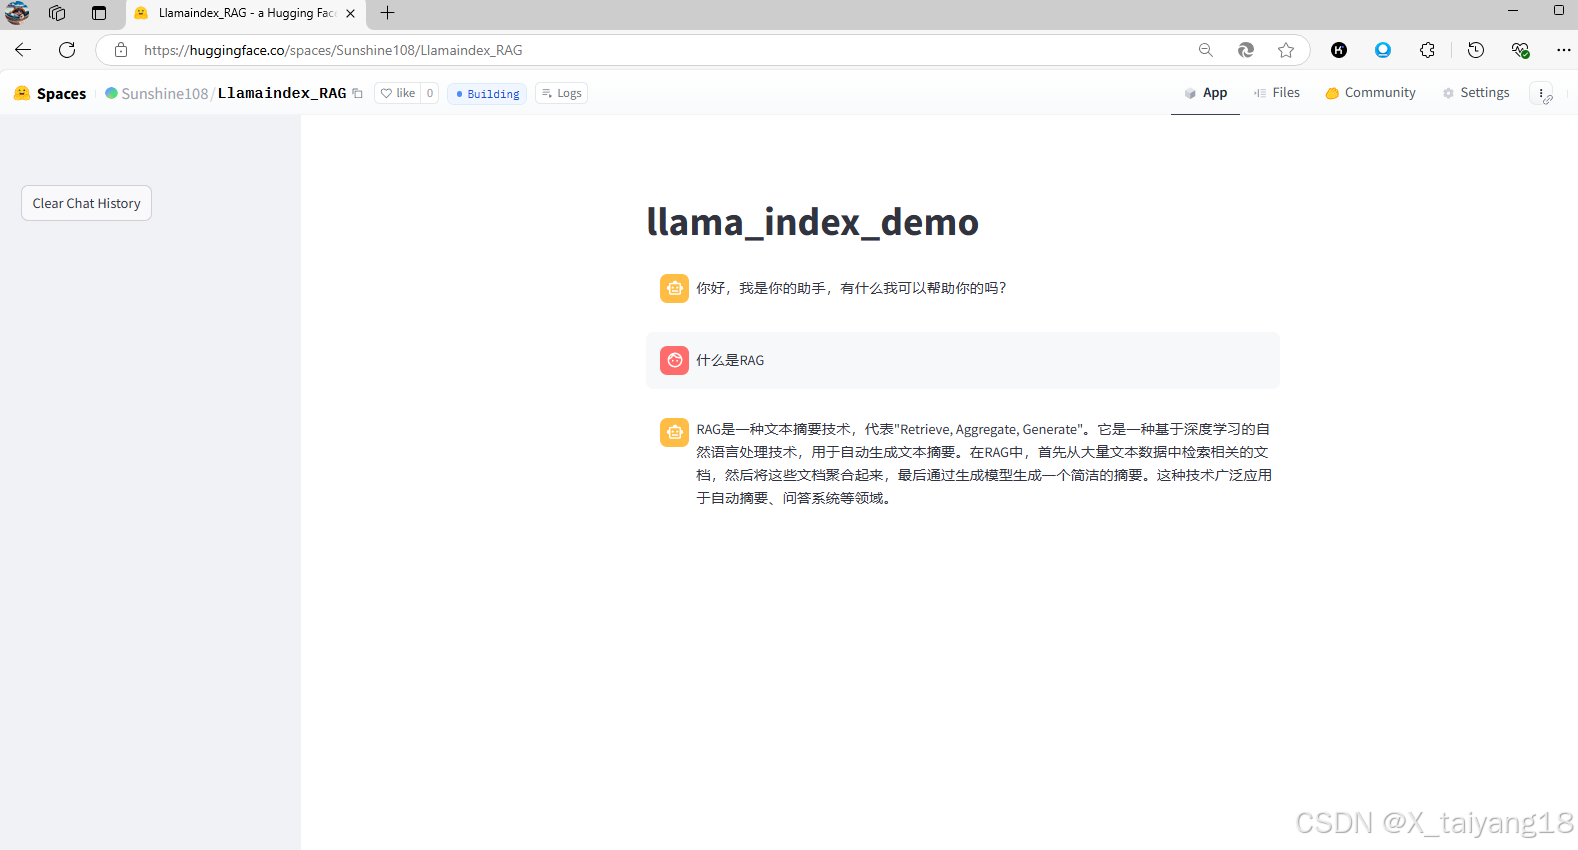Screen dimensions: 1578x850
Task: Open the browser ellipsis menu
Action: [1564, 50]
